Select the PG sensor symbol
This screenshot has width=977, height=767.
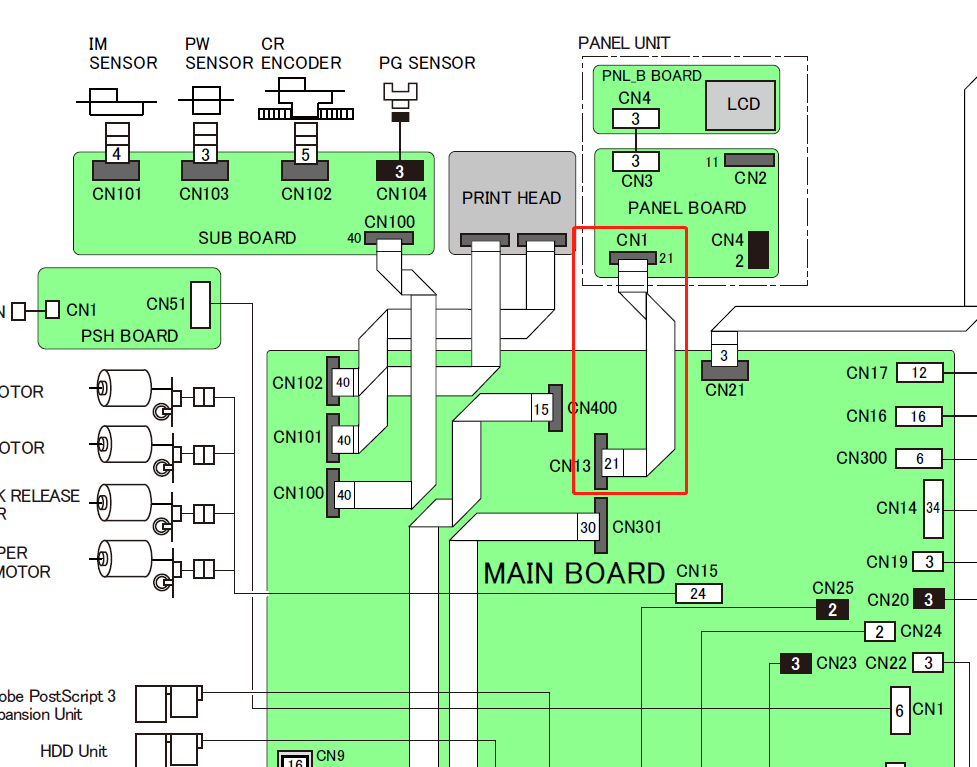coord(400,98)
